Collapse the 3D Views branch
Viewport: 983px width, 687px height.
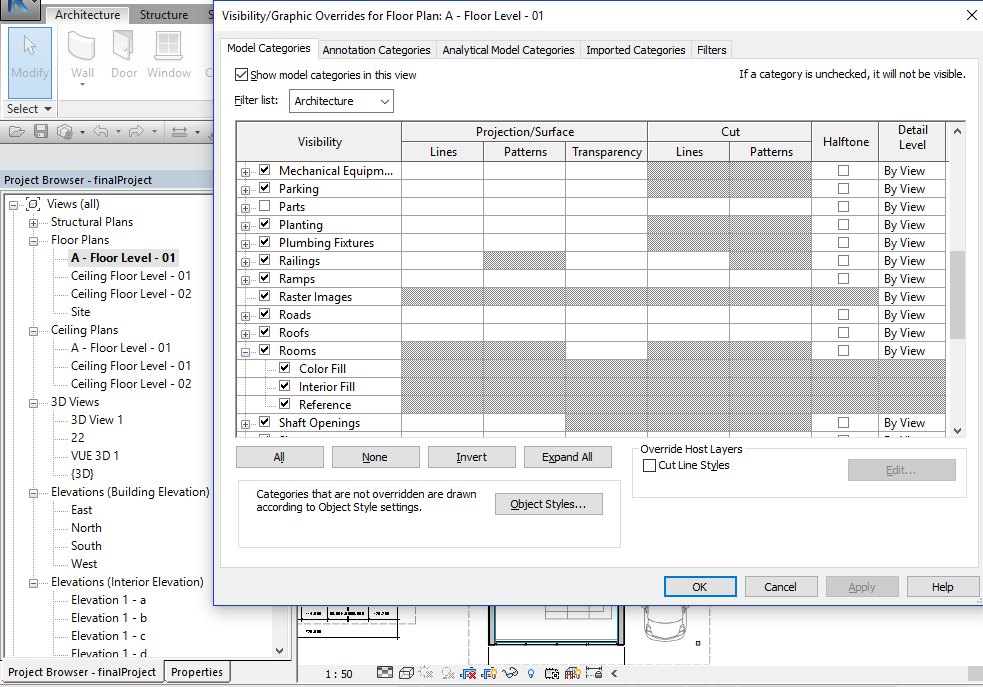33,403
